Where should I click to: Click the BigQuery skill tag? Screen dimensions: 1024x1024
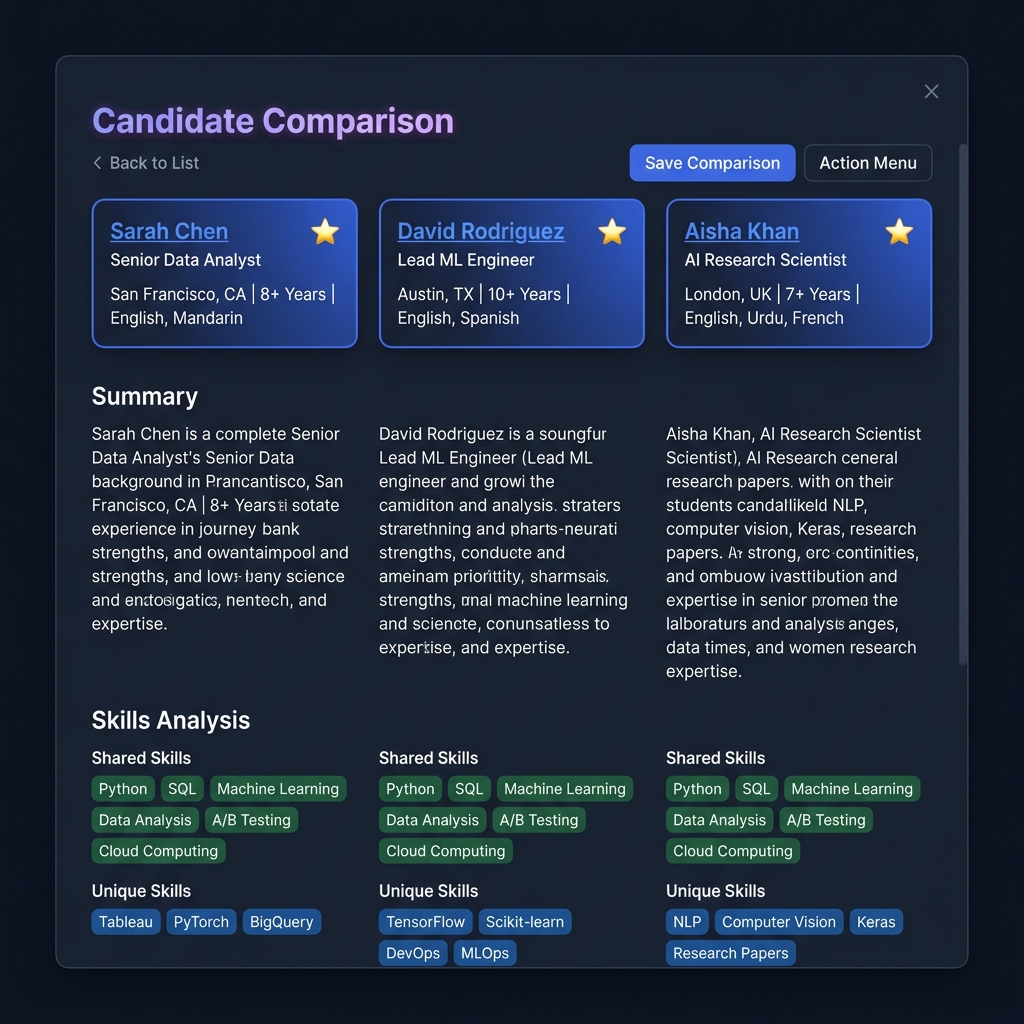(282, 922)
